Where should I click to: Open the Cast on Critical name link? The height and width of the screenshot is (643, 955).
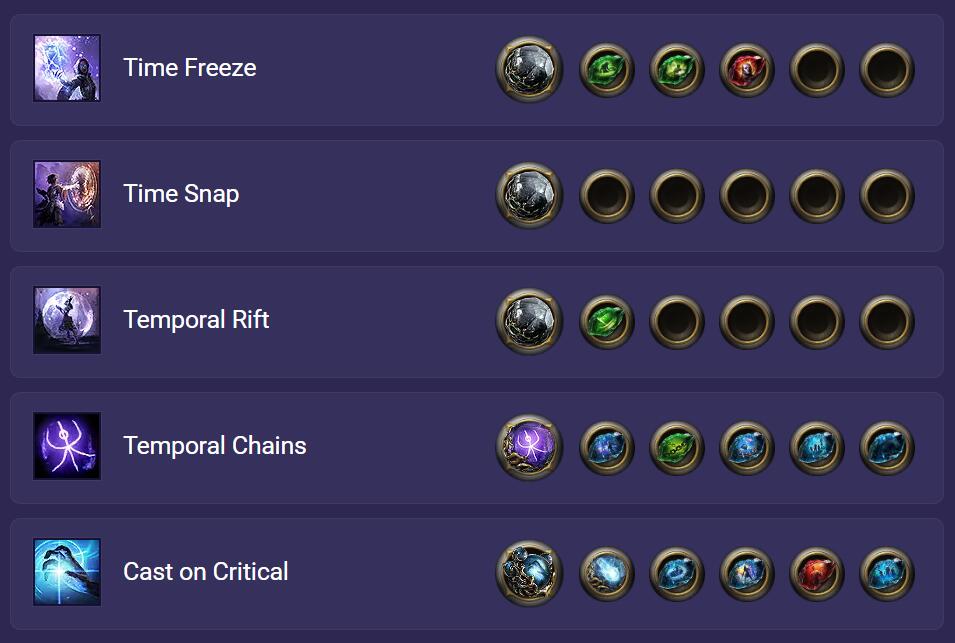205,572
